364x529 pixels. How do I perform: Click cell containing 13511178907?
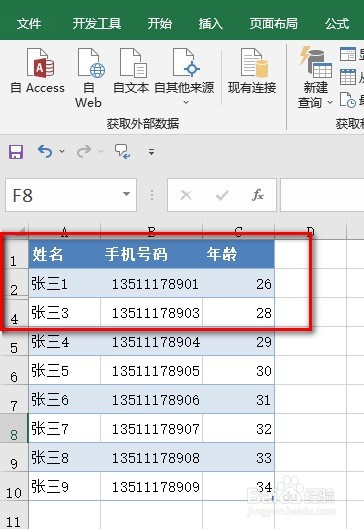coord(151,428)
